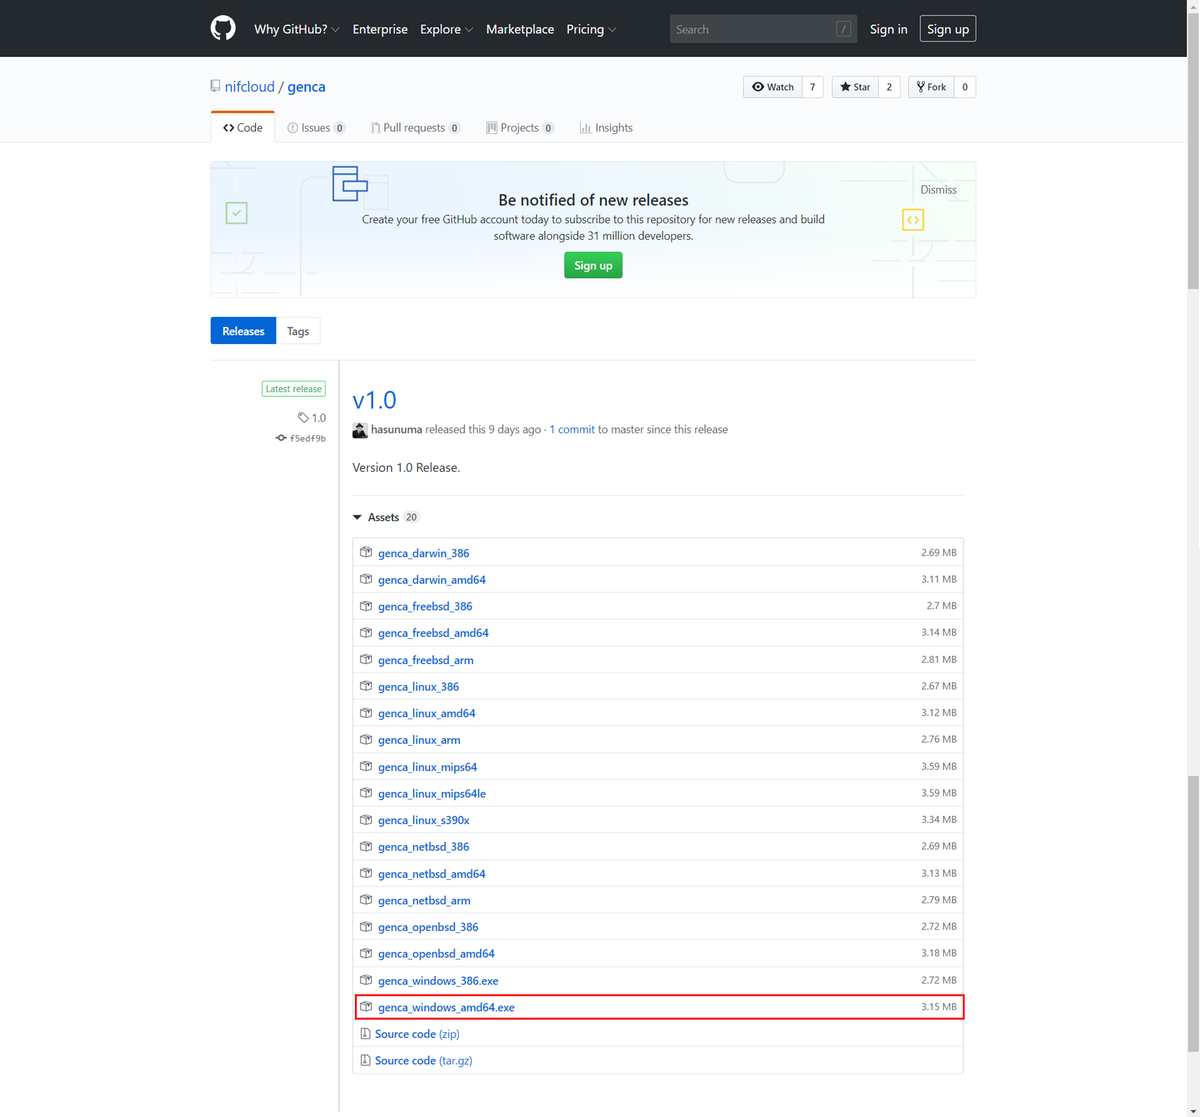Screen dimensions: 1200x1117
Task: Click the repository book icon by nifcloud
Action: click(x=215, y=87)
